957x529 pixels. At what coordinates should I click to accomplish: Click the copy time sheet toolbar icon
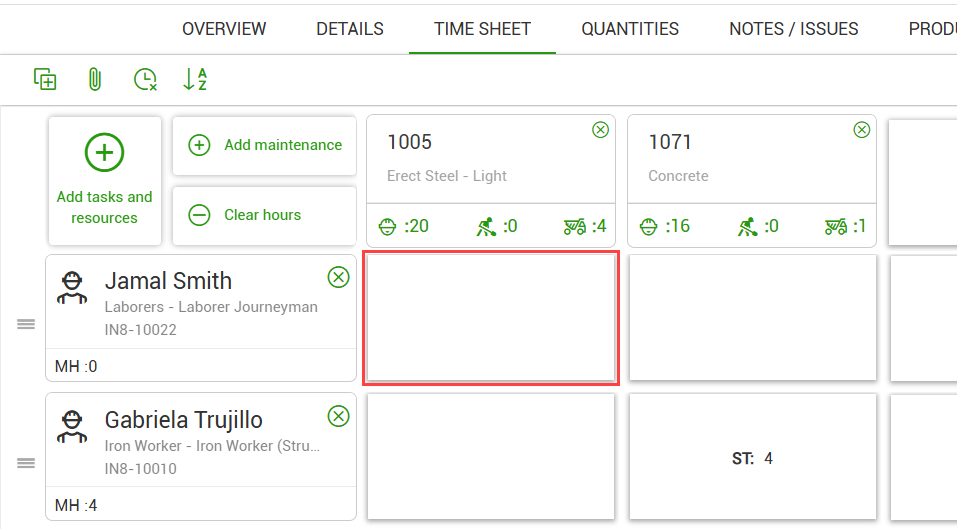click(45, 80)
